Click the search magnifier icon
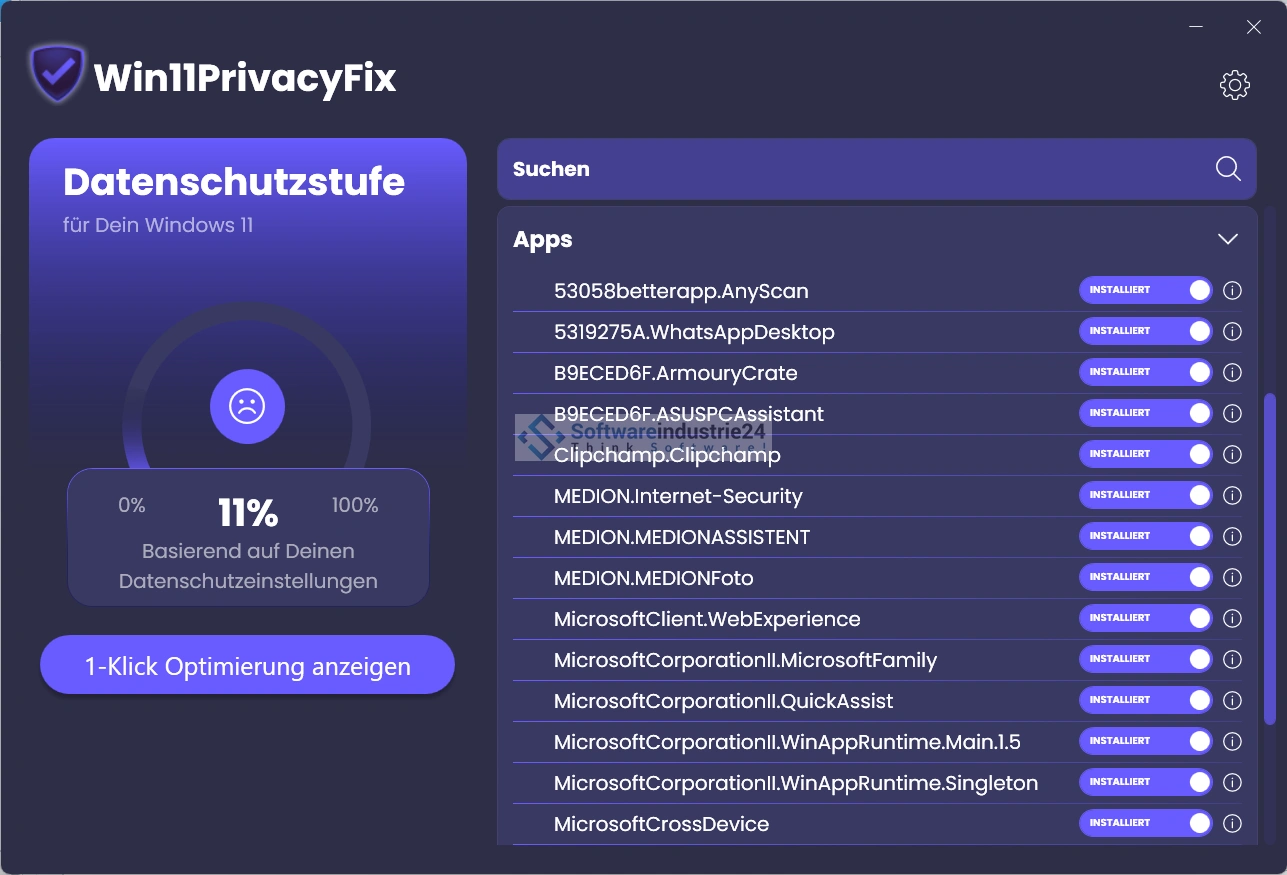 point(1228,169)
